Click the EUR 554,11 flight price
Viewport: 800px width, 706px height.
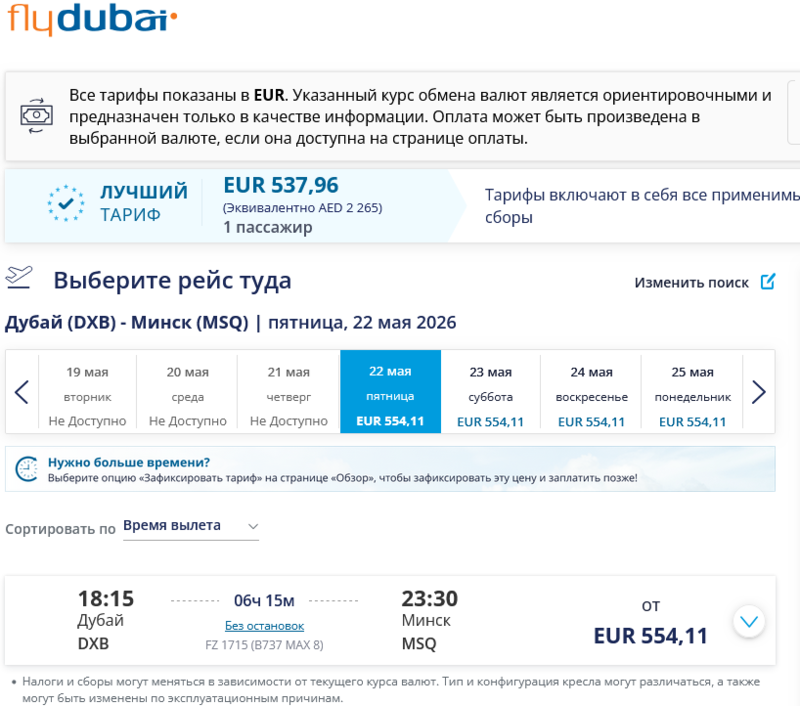pos(650,636)
